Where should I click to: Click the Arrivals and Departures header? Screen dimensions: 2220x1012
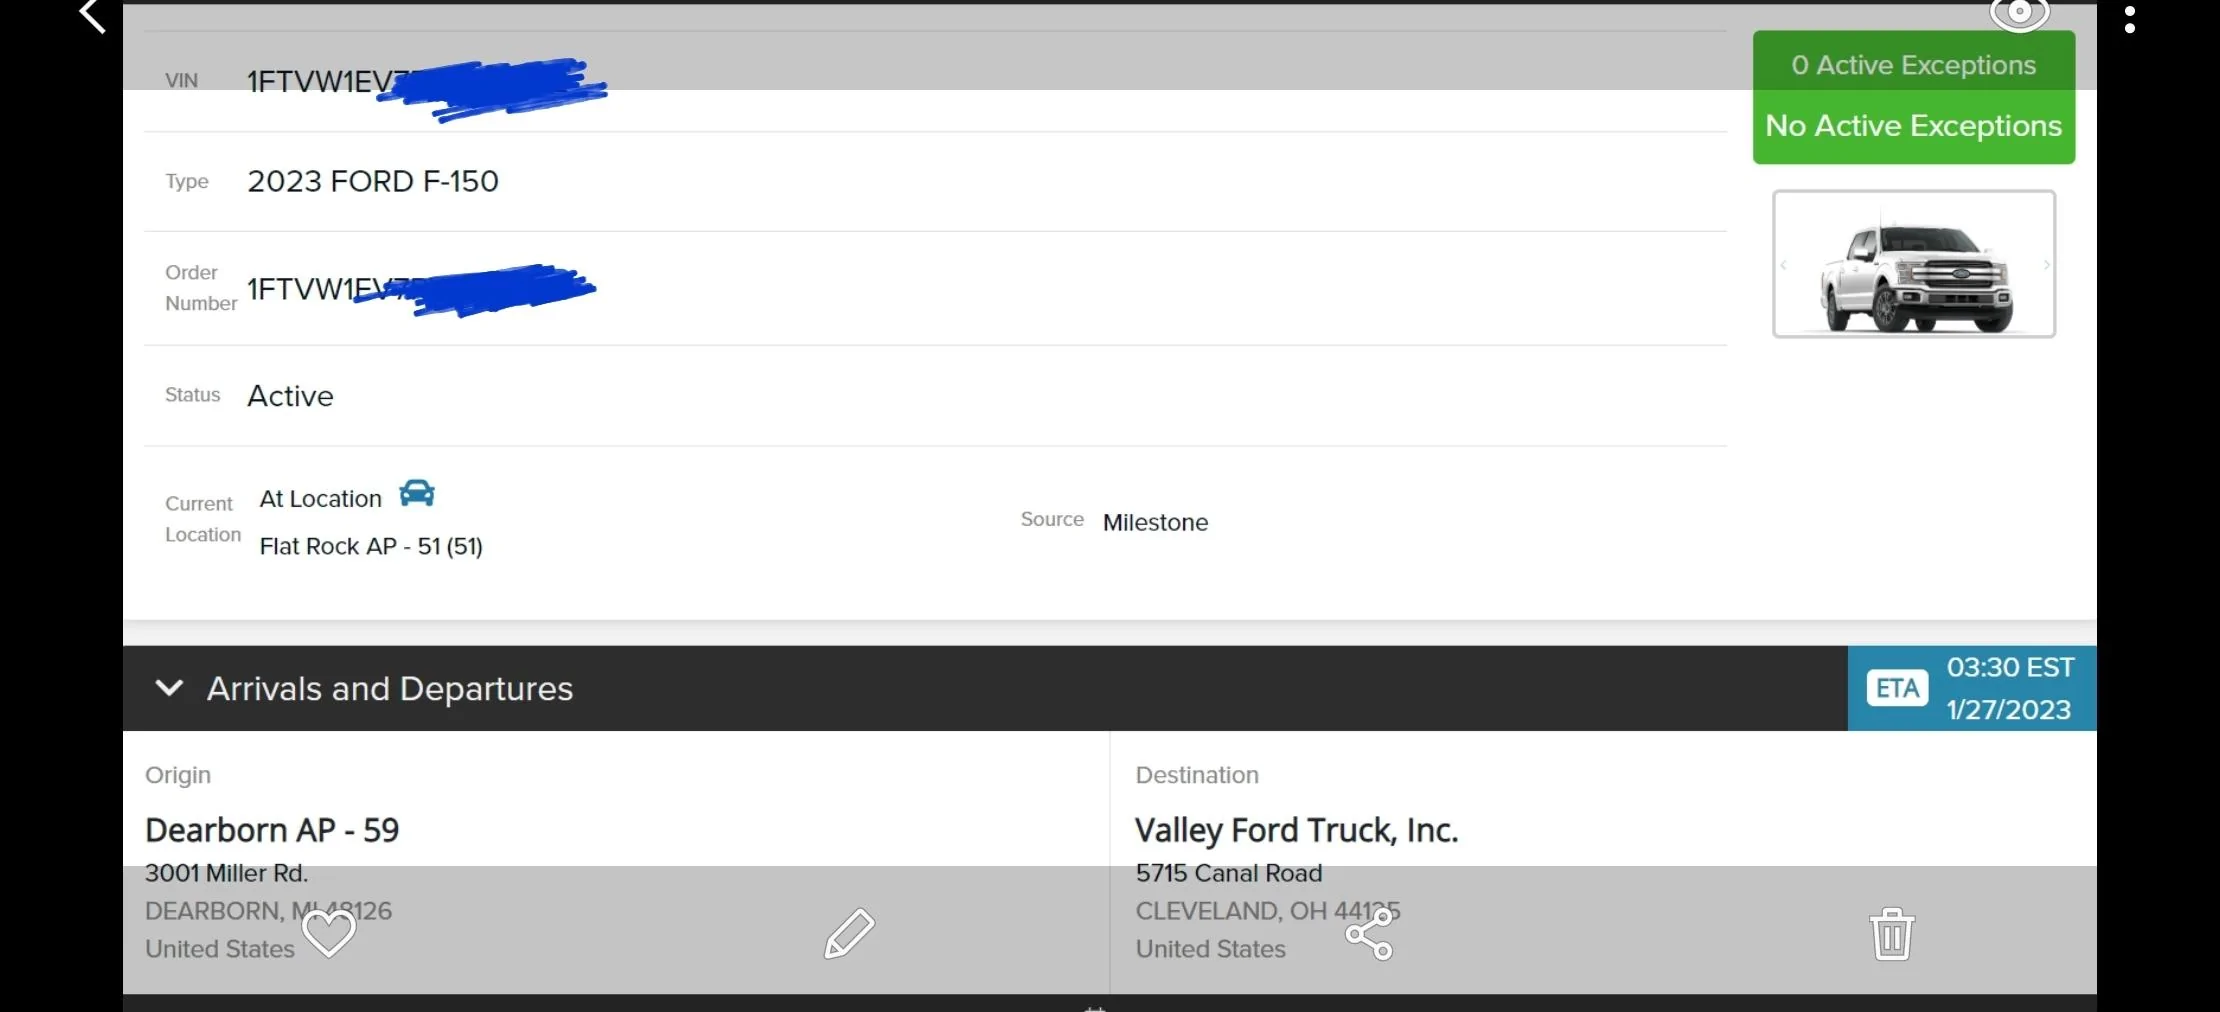coord(390,689)
